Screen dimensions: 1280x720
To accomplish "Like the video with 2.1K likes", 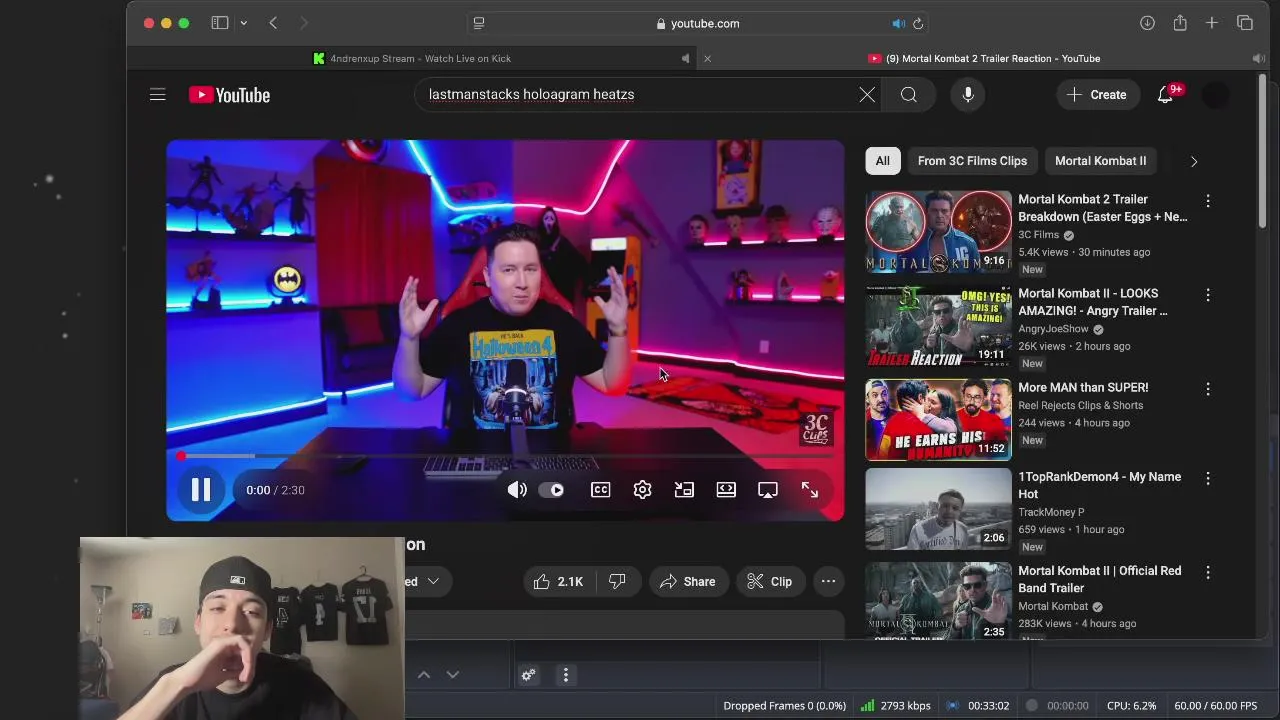I will [x=558, y=581].
